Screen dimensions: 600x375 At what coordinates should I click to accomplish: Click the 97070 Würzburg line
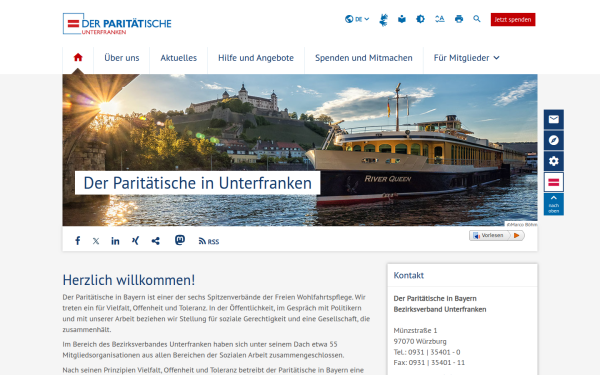point(420,341)
